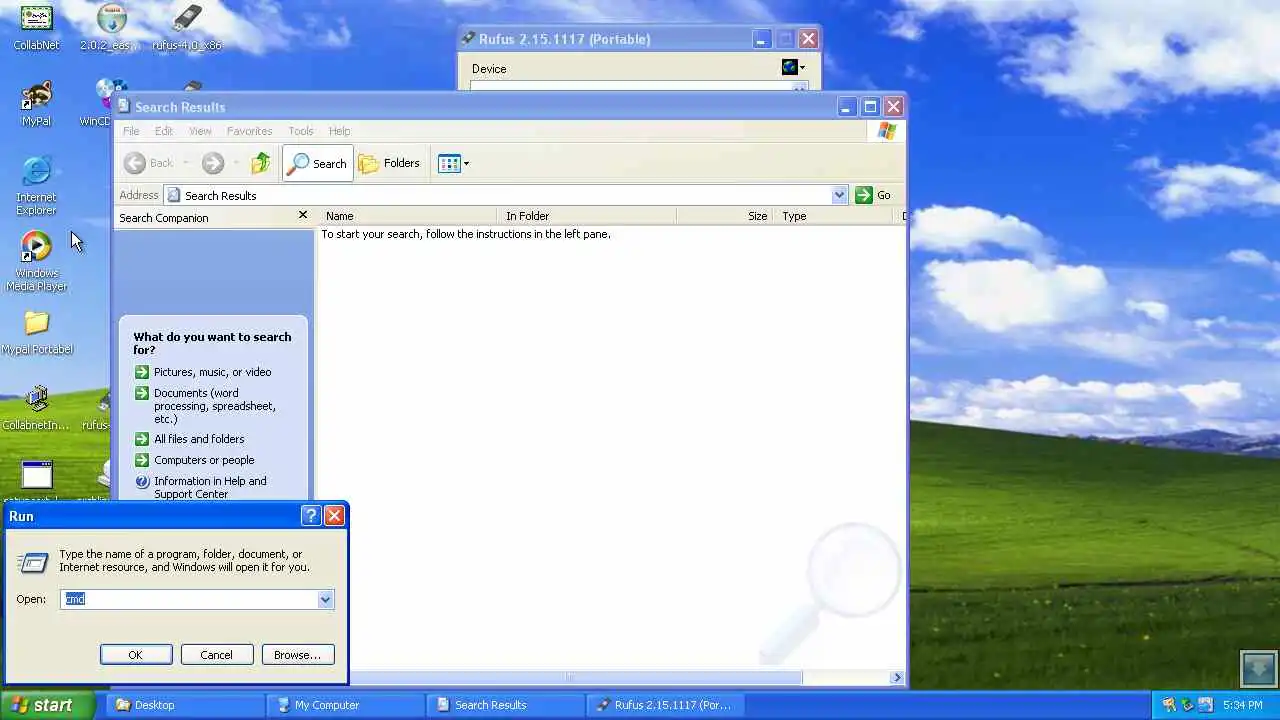Open the Edit menu
This screenshot has width=1280, height=720.
(163, 131)
